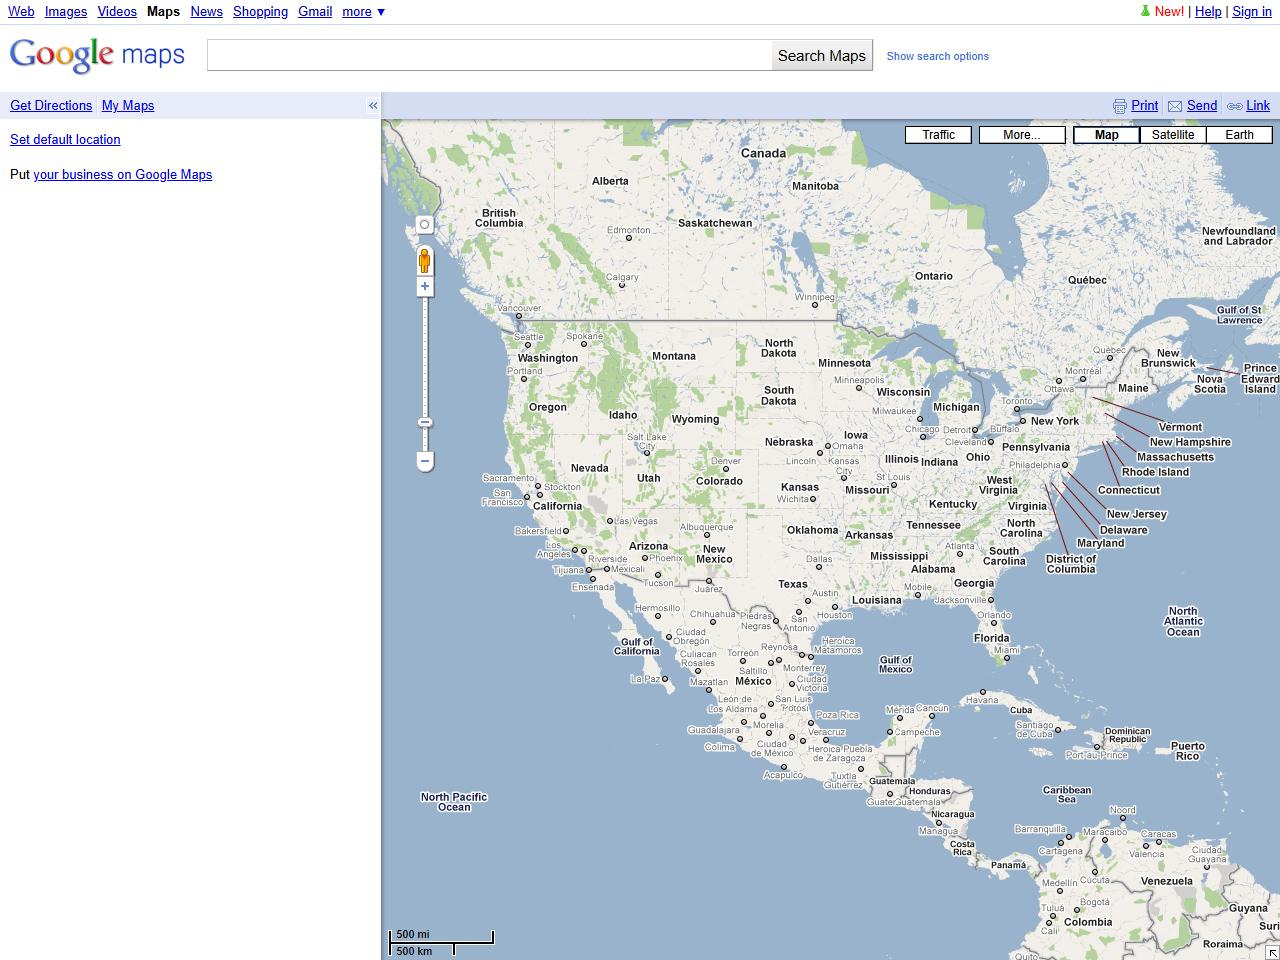Open Videos in top navigation
Image resolution: width=1280 pixels, height=960 pixels.
coord(117,12)
